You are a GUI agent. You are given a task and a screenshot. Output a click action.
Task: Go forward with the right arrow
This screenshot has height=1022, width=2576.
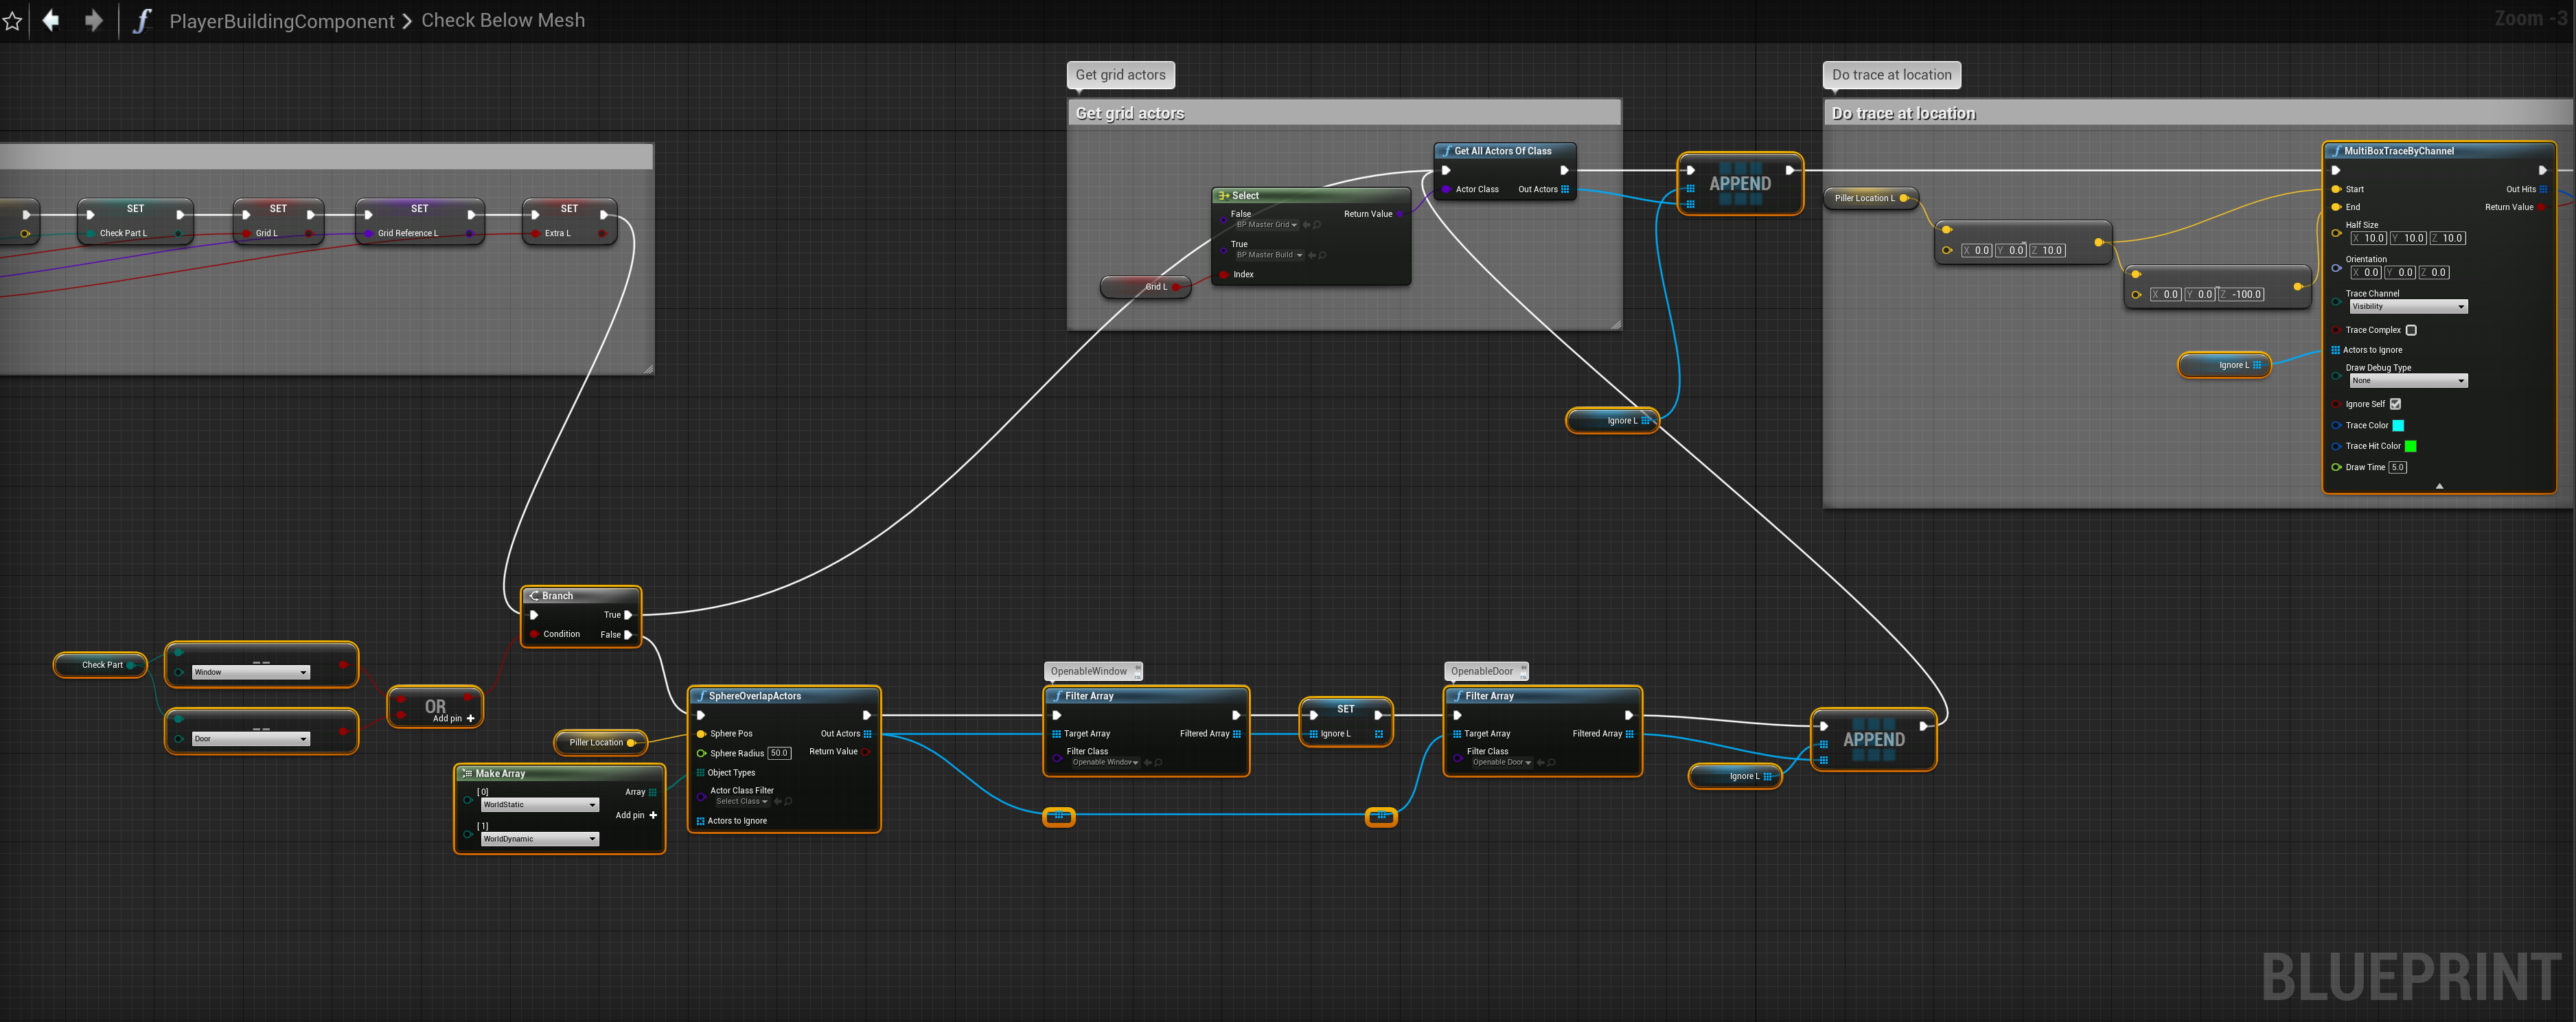click(x=93, y=21)
